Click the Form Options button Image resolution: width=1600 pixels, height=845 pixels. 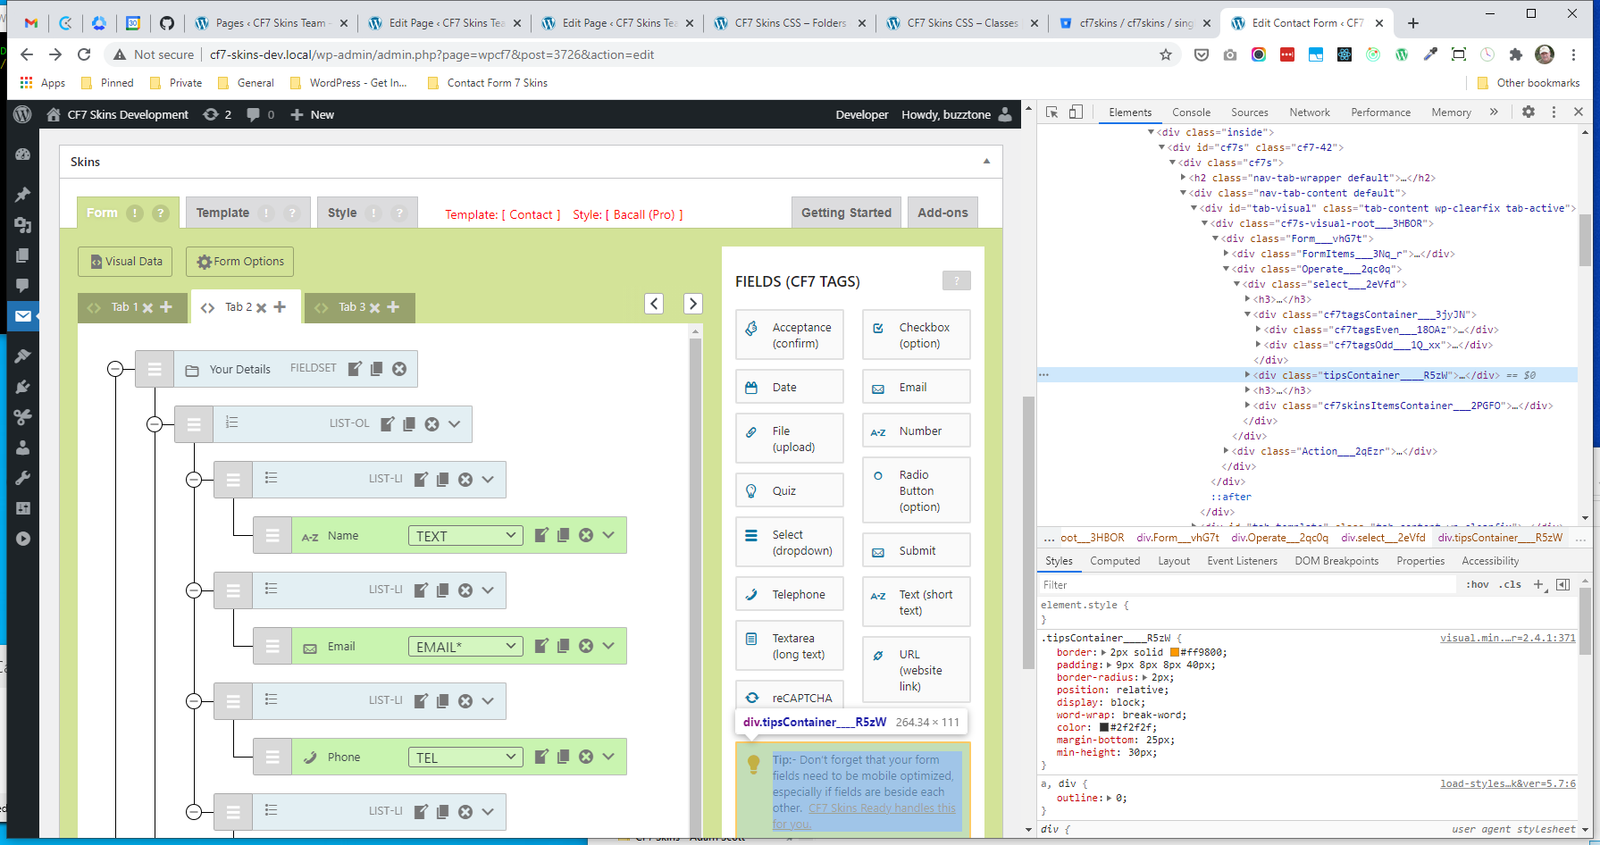(240, 262)
